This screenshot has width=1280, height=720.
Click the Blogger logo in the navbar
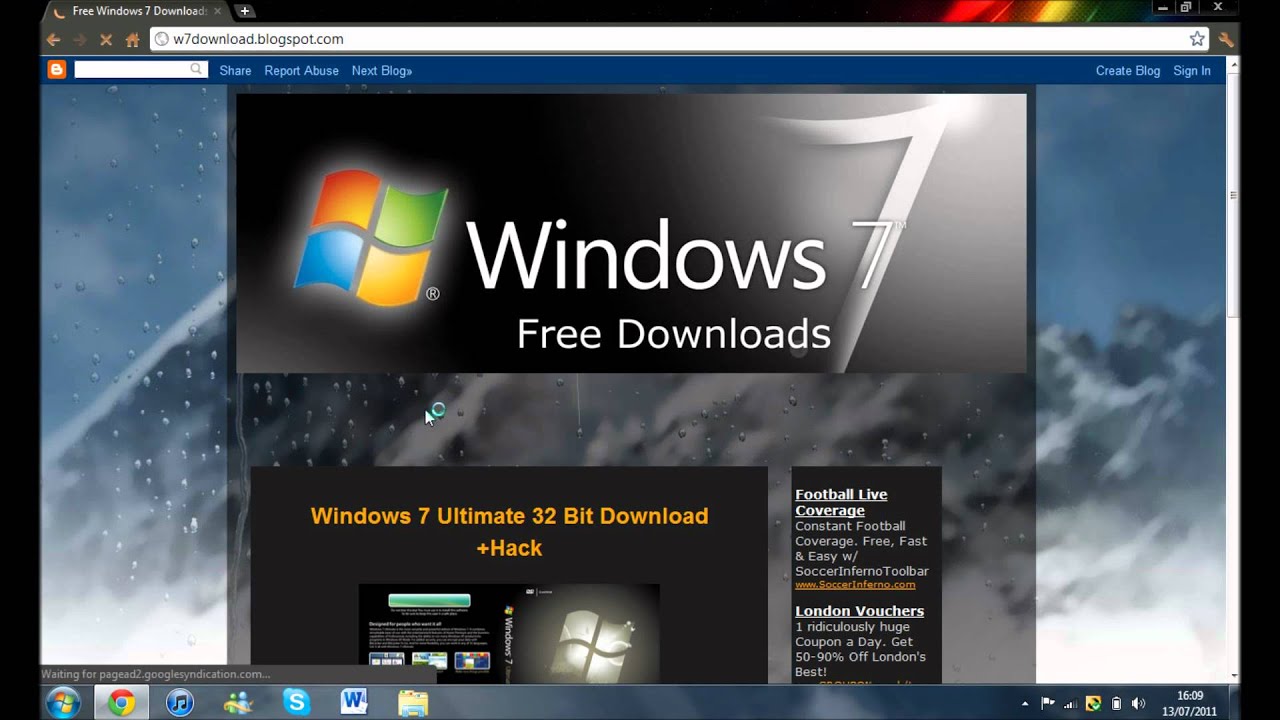(x=57, y=70)
